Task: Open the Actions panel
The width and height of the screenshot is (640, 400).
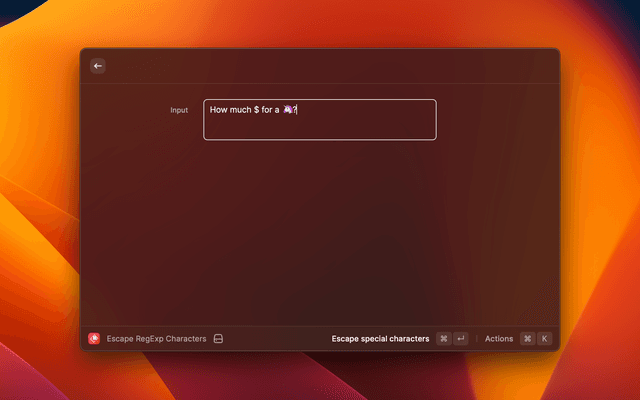Action: pyautogui.click(x=498, y=339)
